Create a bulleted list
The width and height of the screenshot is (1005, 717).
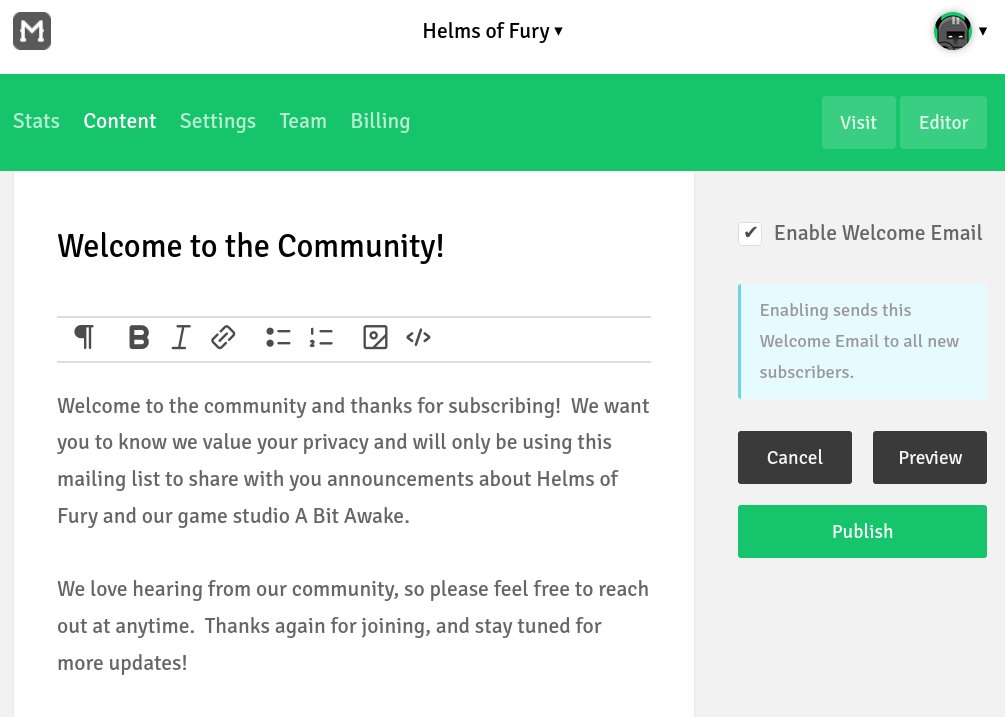(x=278, y=337)
